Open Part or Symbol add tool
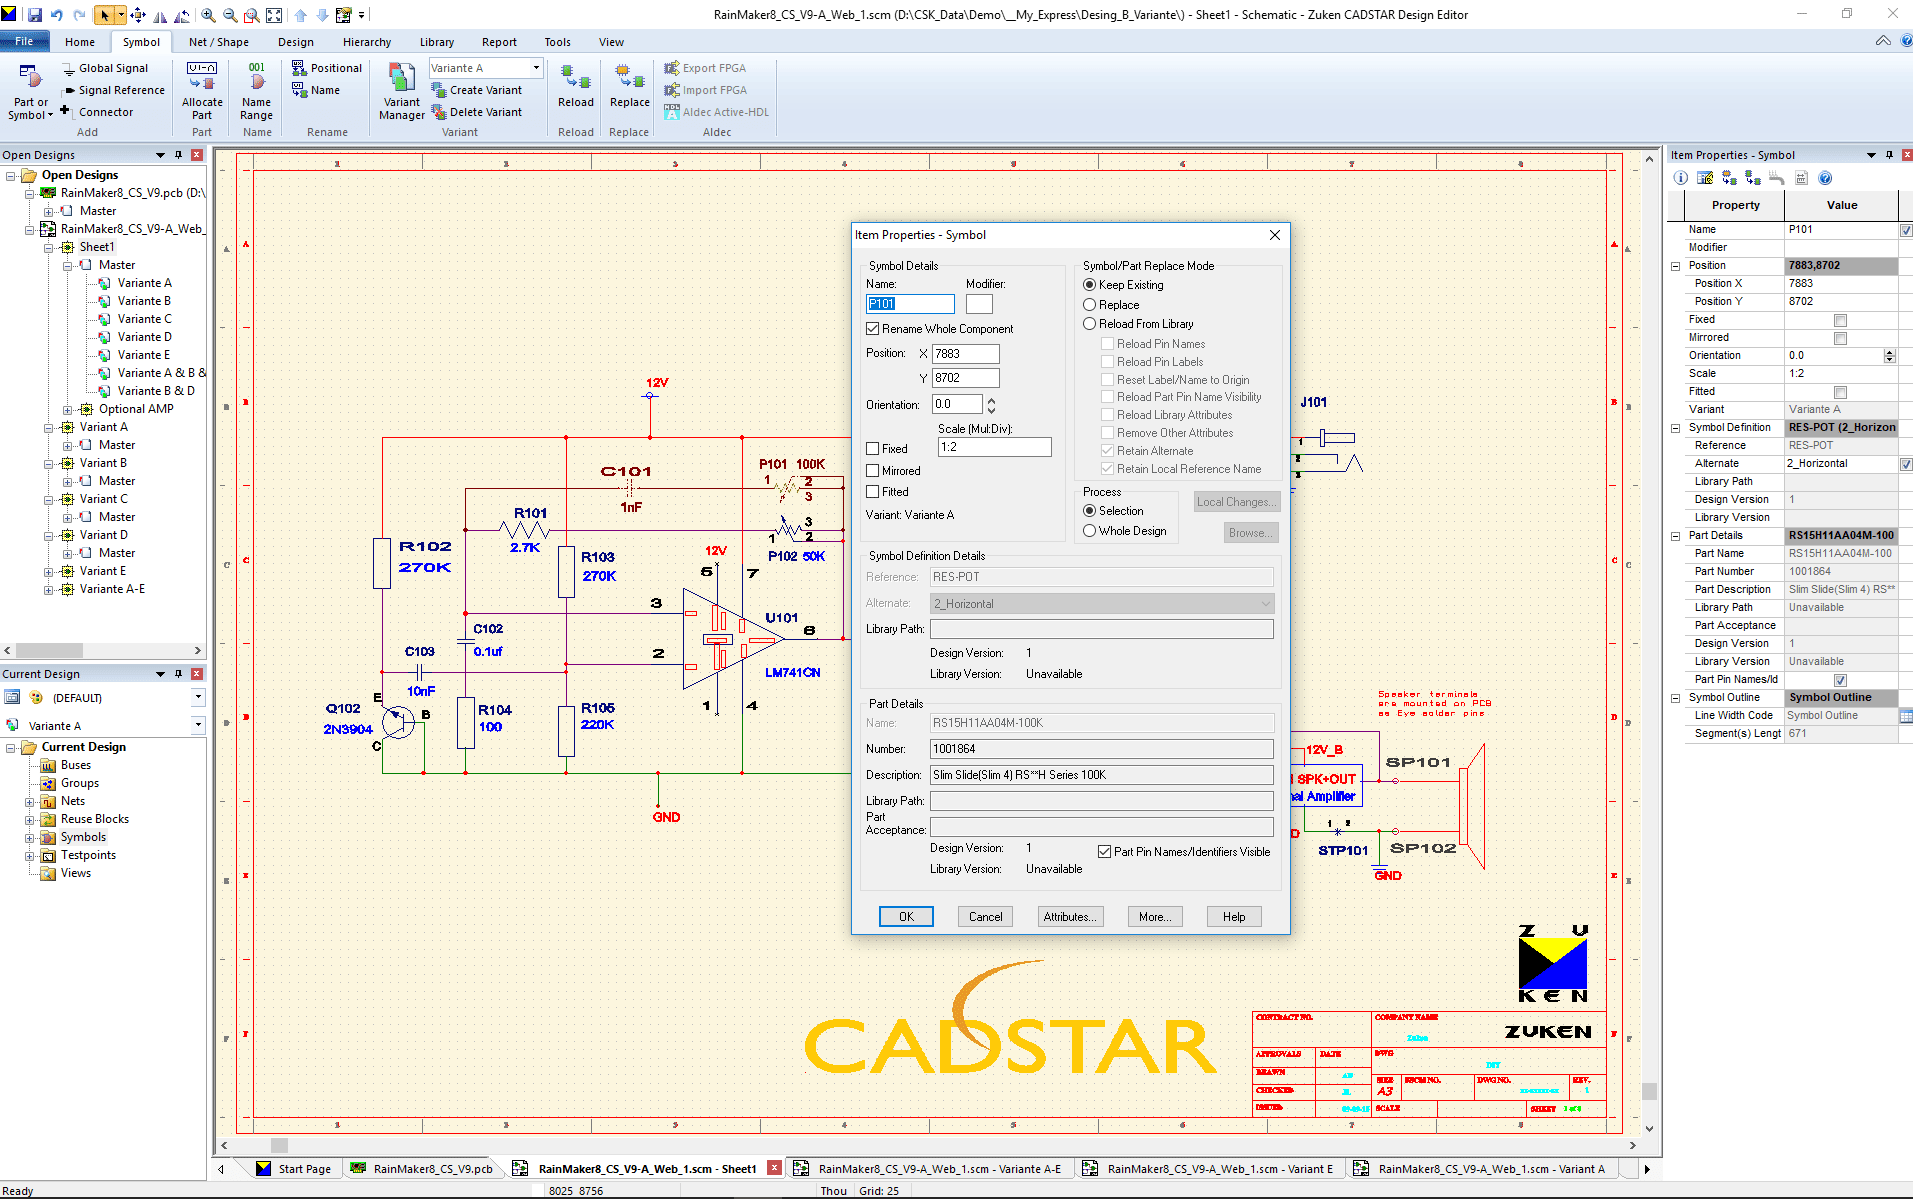The image size is (1913, 1199). pyautogui.click(x=30, y=92)
